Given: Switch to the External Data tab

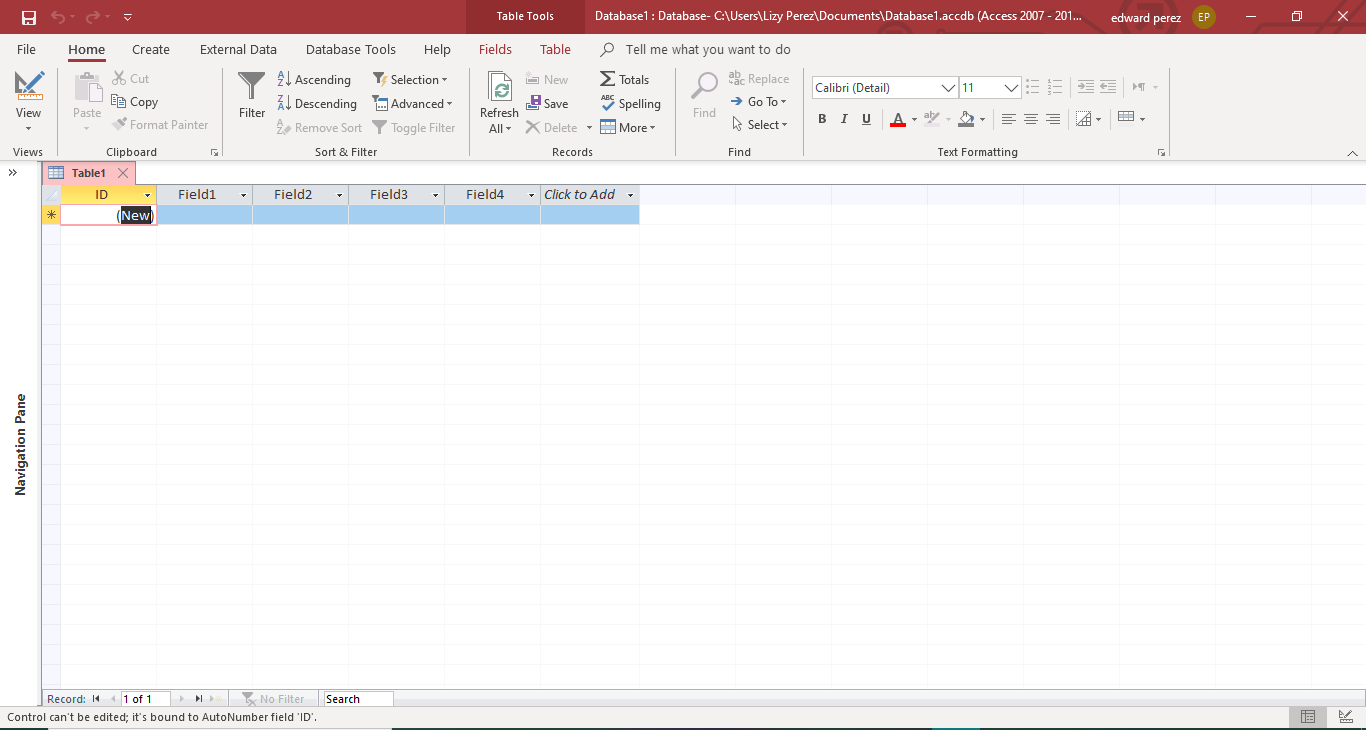Looking at the screenshot, I should click(238, 49).
